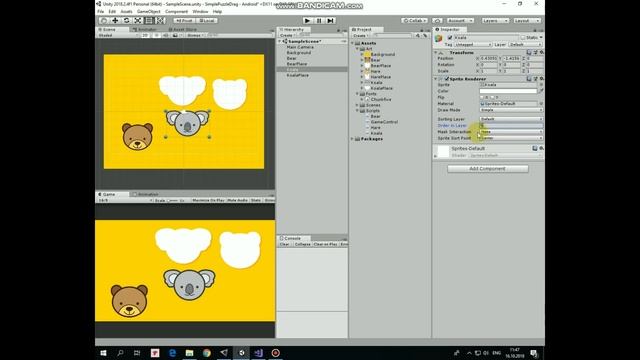The image size is (640, 360).
Task: Collapse the Transform component
Action: (x=436, y=53)
